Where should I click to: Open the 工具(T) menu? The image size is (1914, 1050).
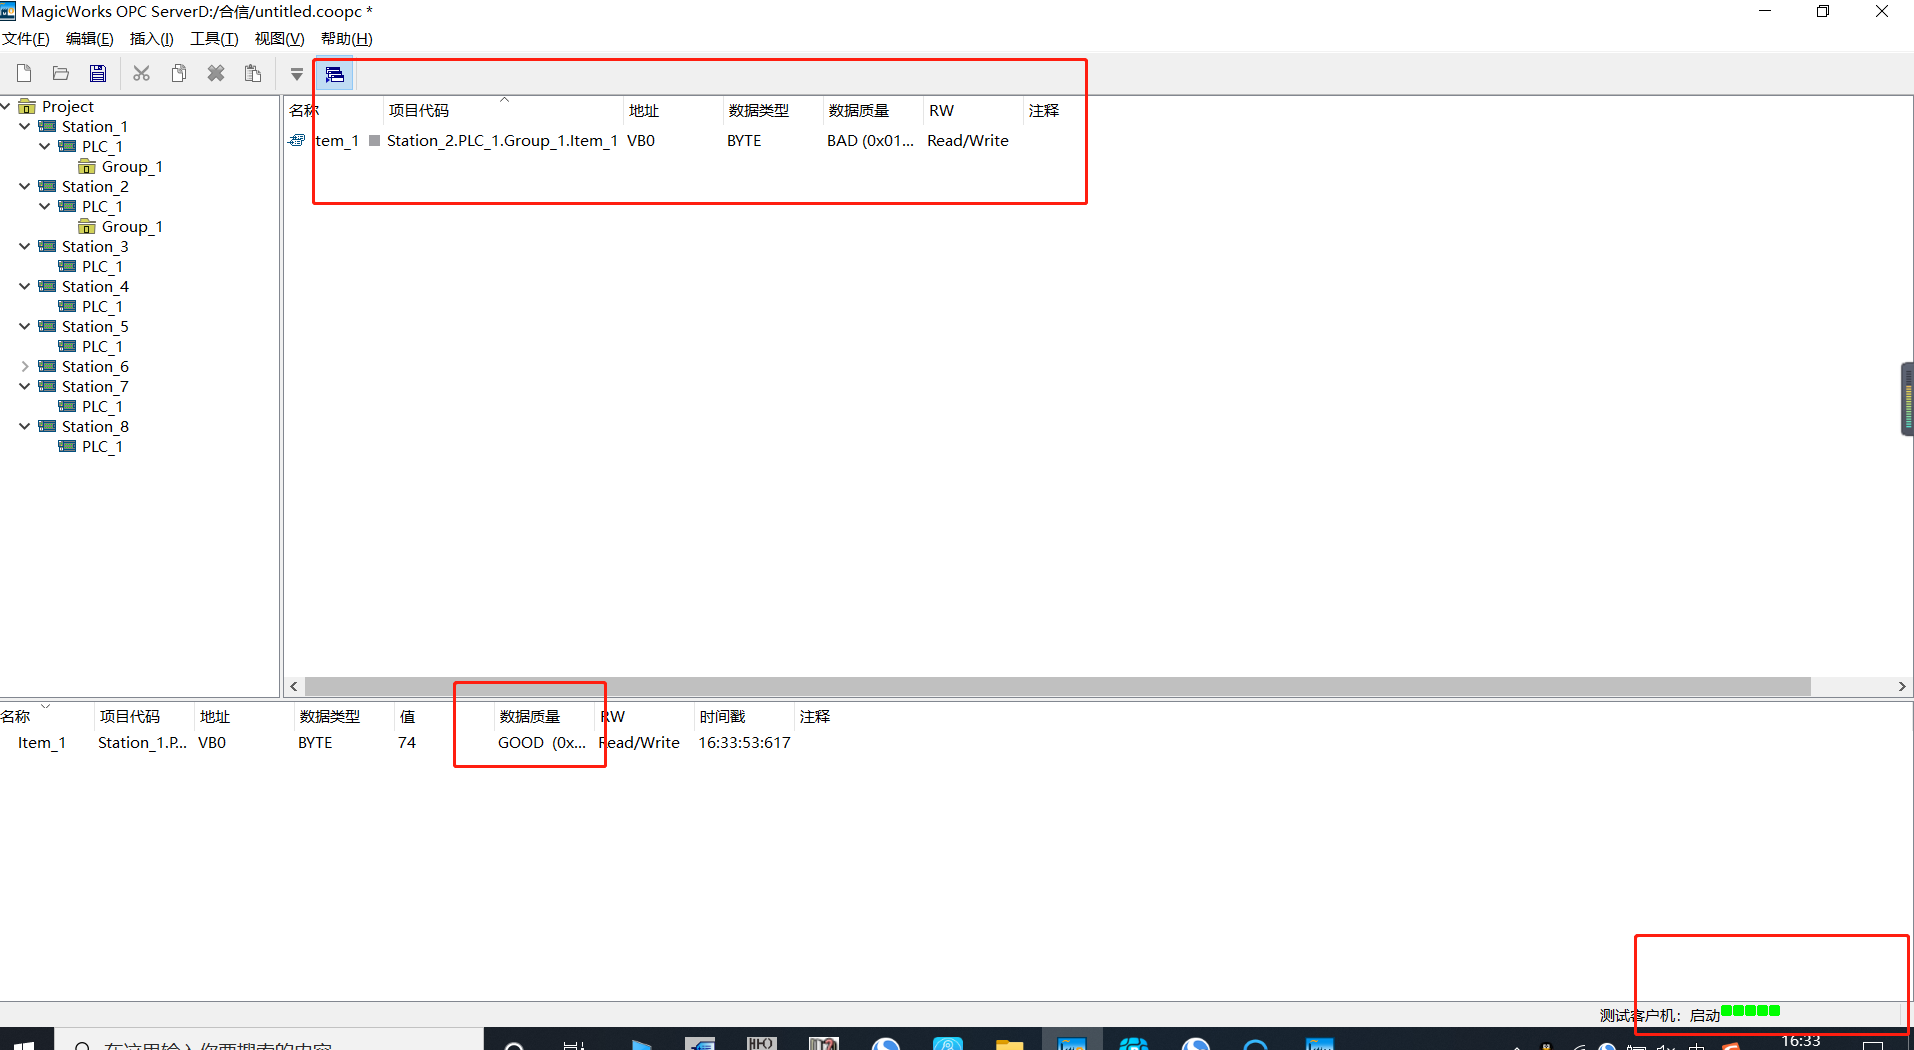[x=214, y=39]
